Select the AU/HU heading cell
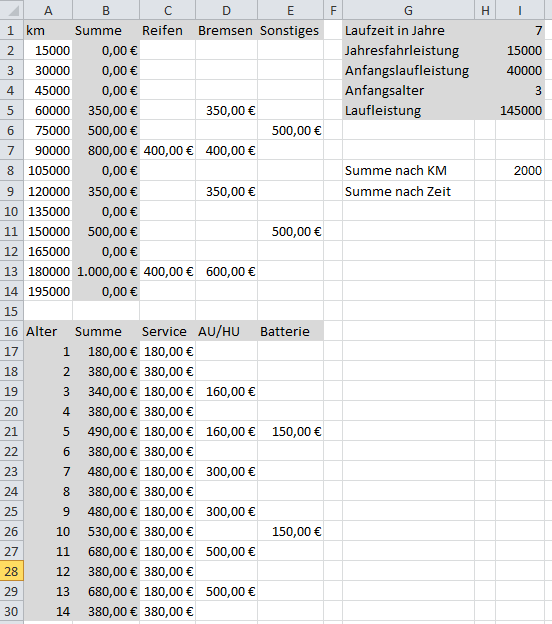The image size is (552, 624). (x=226, y=331)
